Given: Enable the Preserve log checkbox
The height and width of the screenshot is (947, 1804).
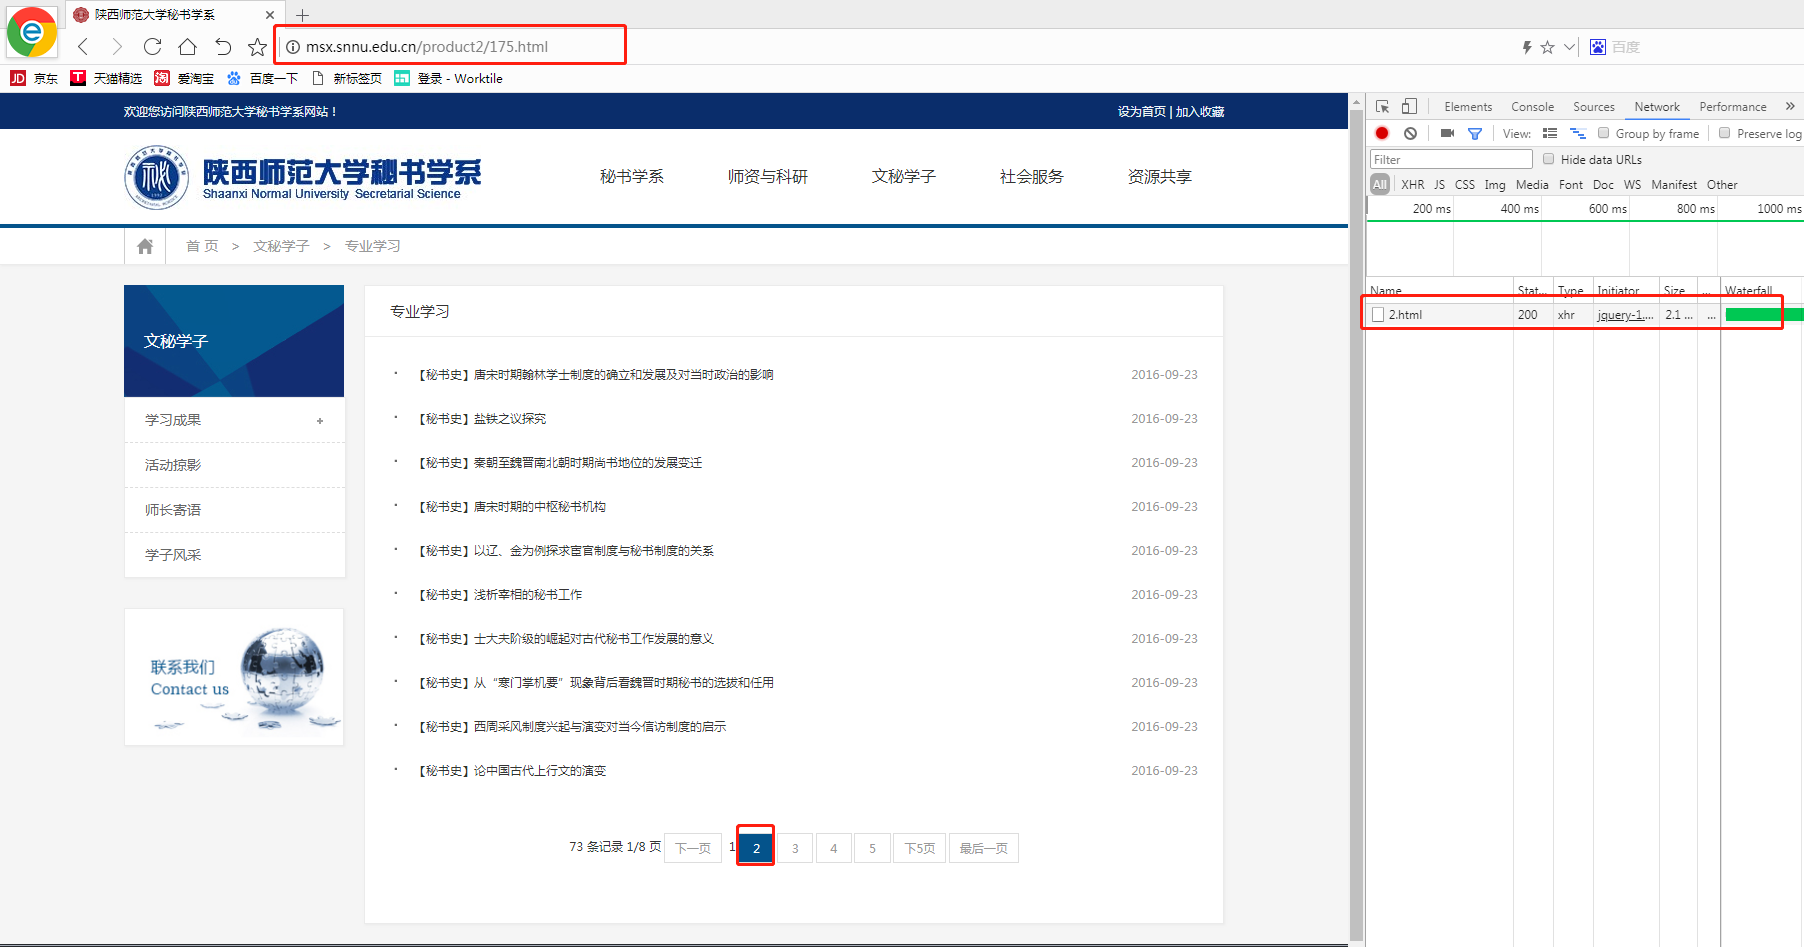Looking at the screenshot, I should click(x=1725, y=133).
